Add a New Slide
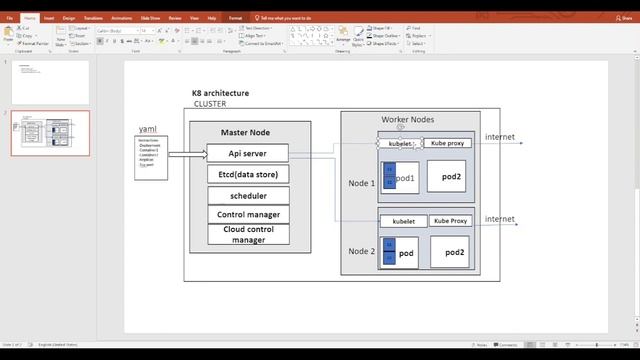Screen dimensions: 640x360 click(61, 36)
